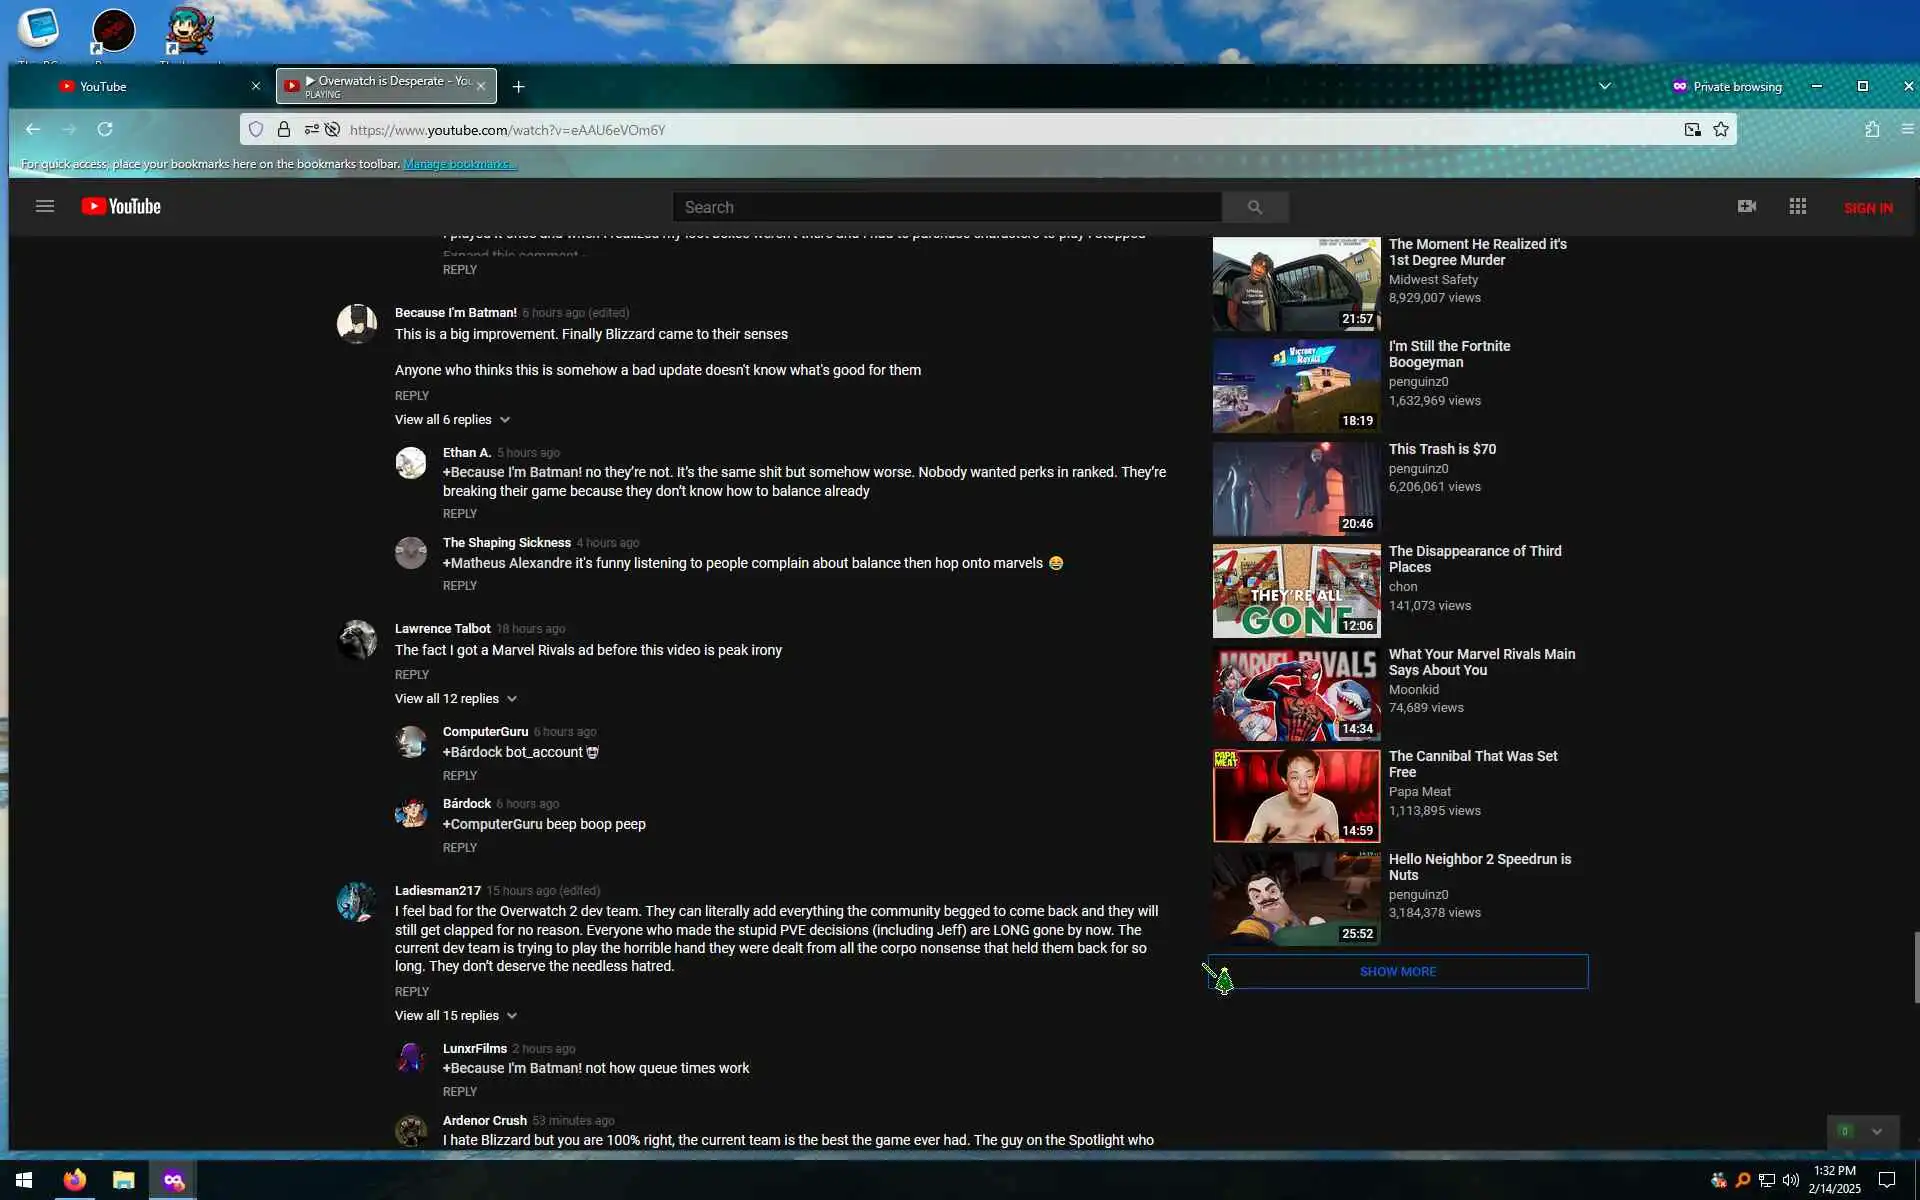Bookmark this page with star icon
1920x1200 pixels.
(x=1721, y=129)
